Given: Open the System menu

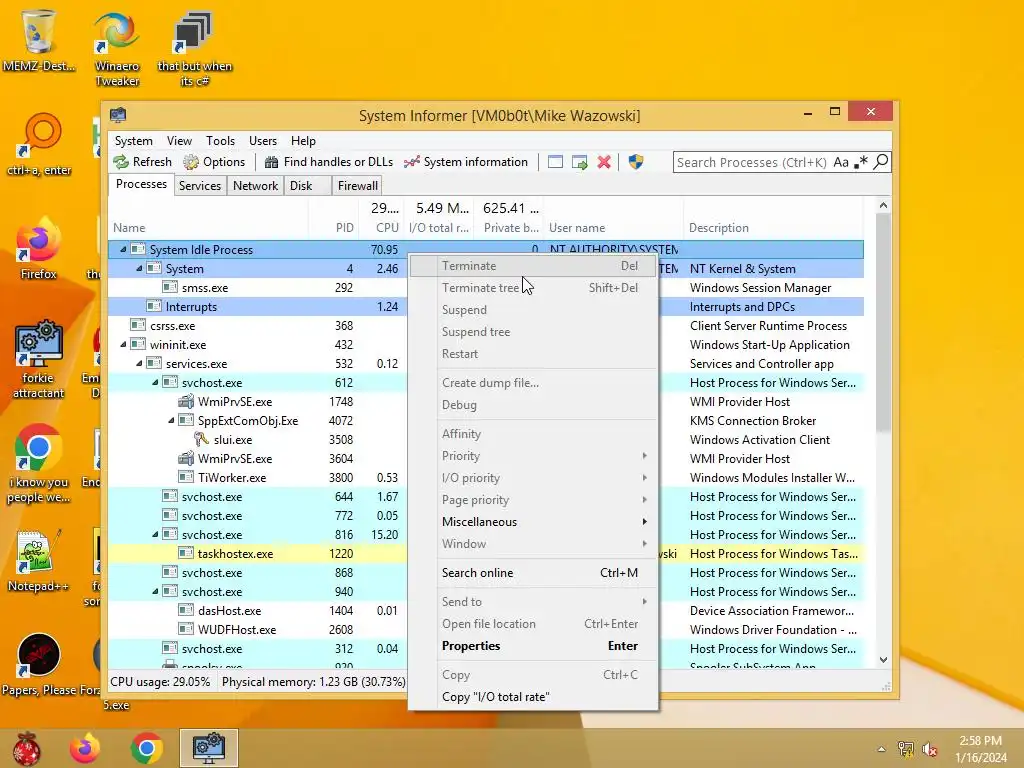Looking at the screenshot, I should (133, 140).
